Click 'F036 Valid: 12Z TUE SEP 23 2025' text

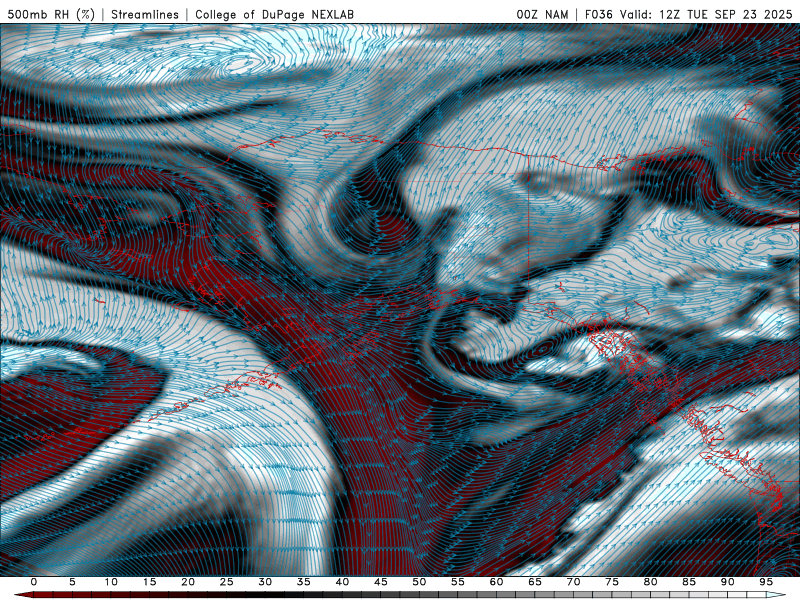[689, 14]
